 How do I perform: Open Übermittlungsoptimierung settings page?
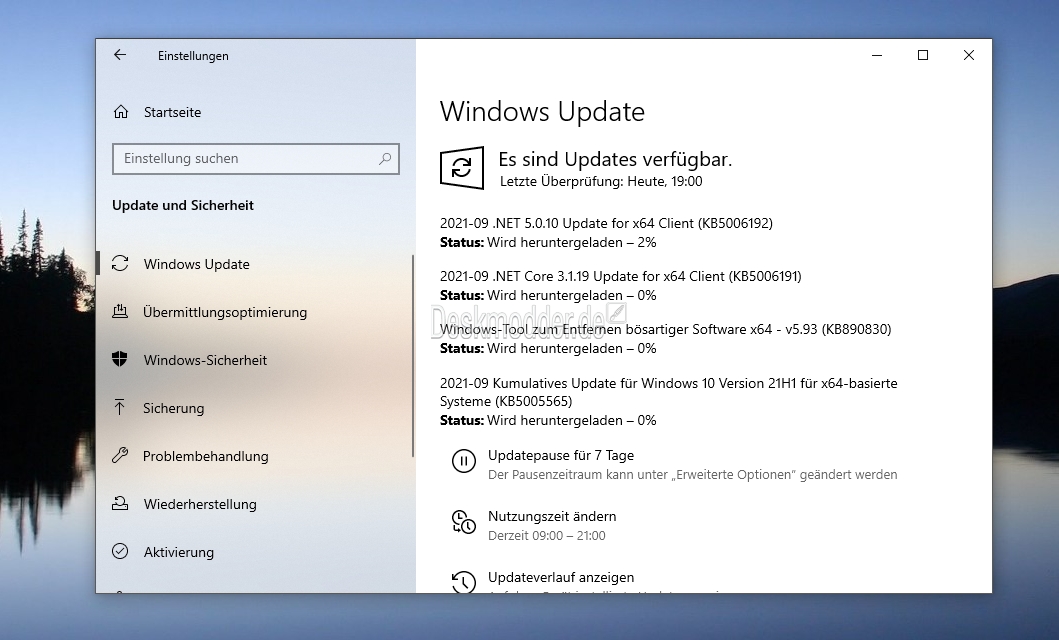click(x=225, y=312)
